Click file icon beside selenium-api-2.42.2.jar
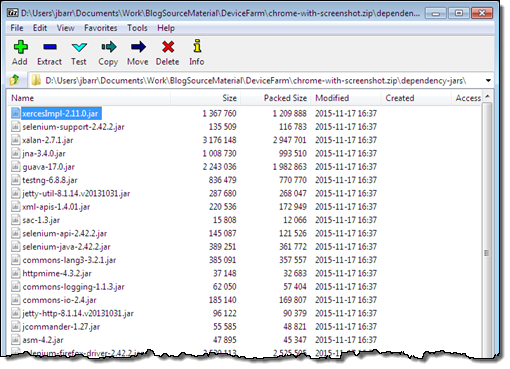This screenshot has height=369, width=510. coord(15,233)
